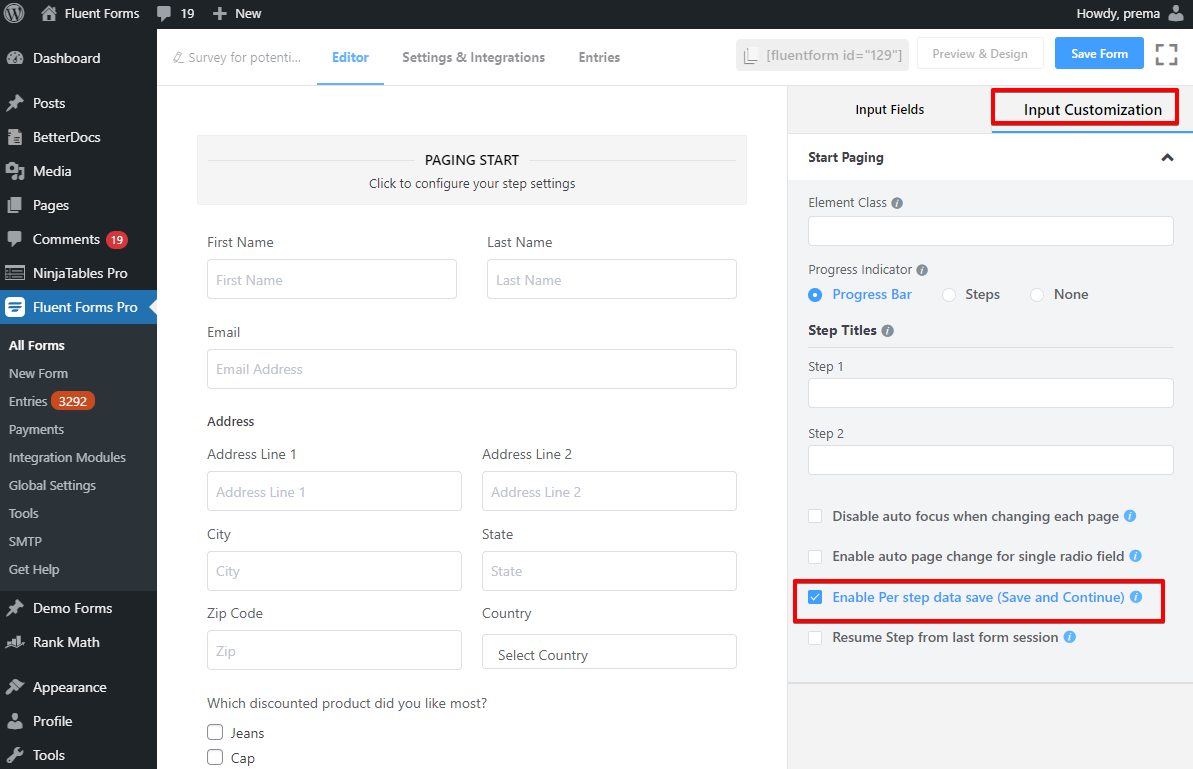Open the Entries tab
The width and height of the screenshot is (1193, 769).
599,57
